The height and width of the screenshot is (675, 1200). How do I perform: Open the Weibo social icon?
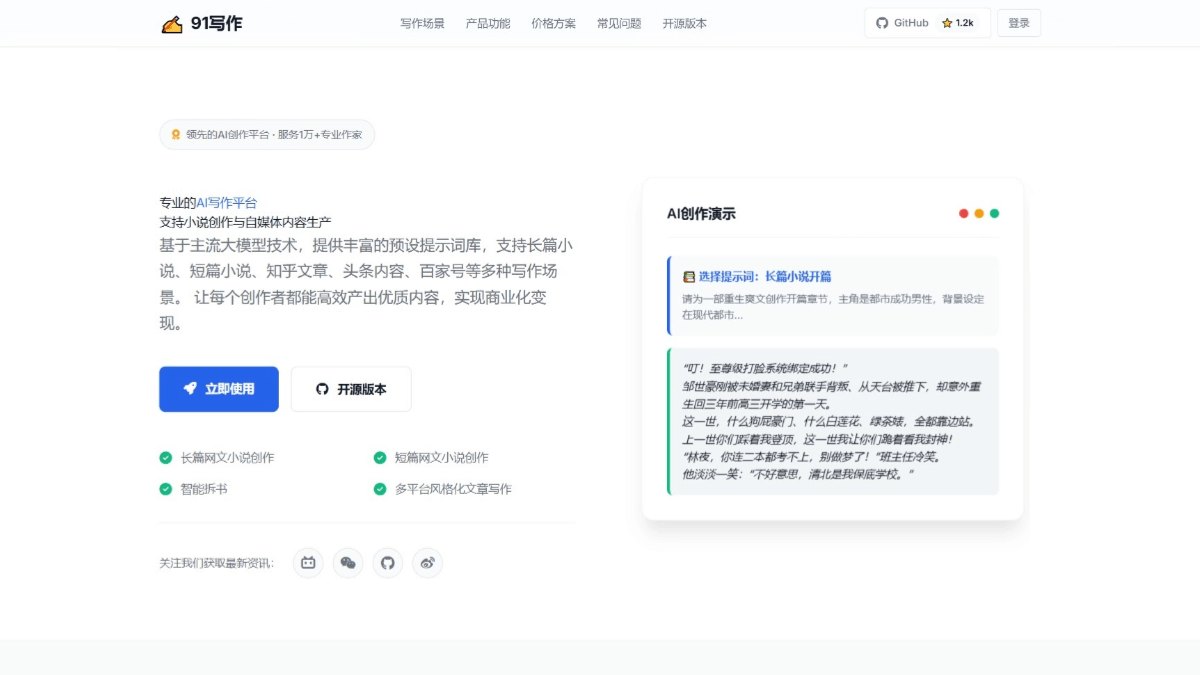point(428,563)
